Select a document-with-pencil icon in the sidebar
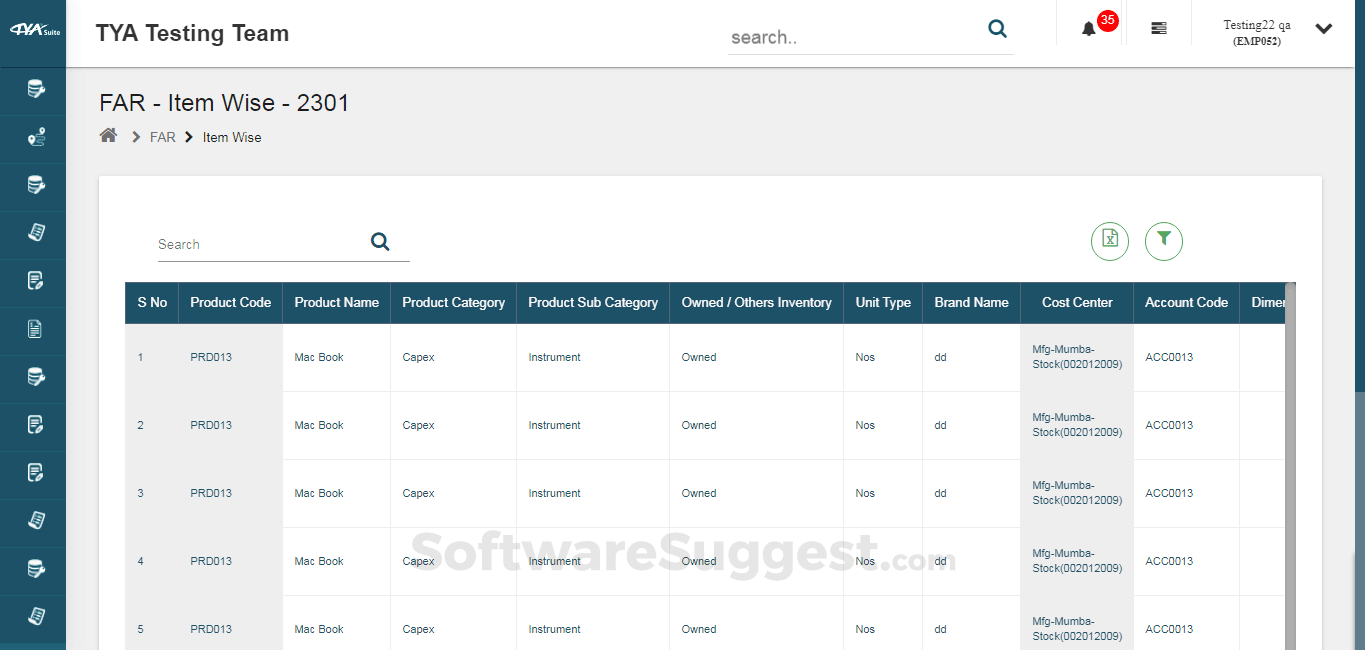 point(33,282)
